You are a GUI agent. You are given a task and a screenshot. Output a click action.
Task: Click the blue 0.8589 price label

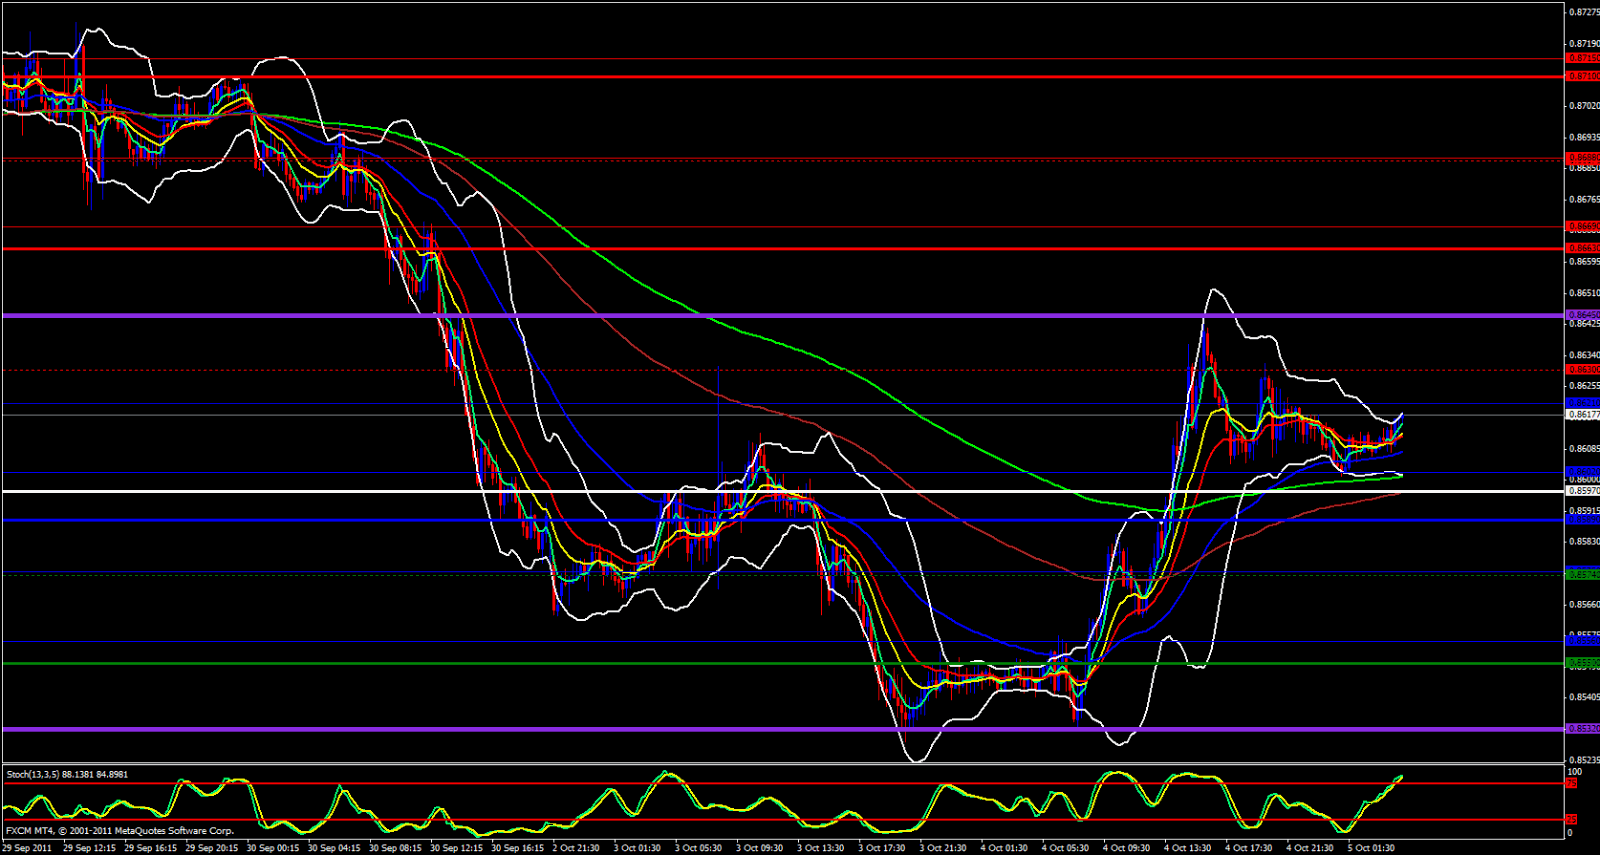pos(1582,520)
